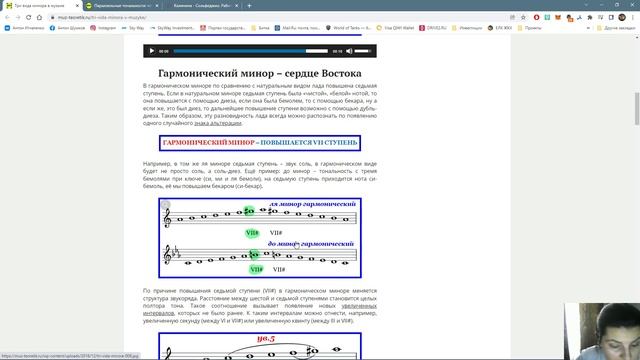Close the second browser tab
The width and height of the screenshot is (640, 360).
tap(157, 6)
